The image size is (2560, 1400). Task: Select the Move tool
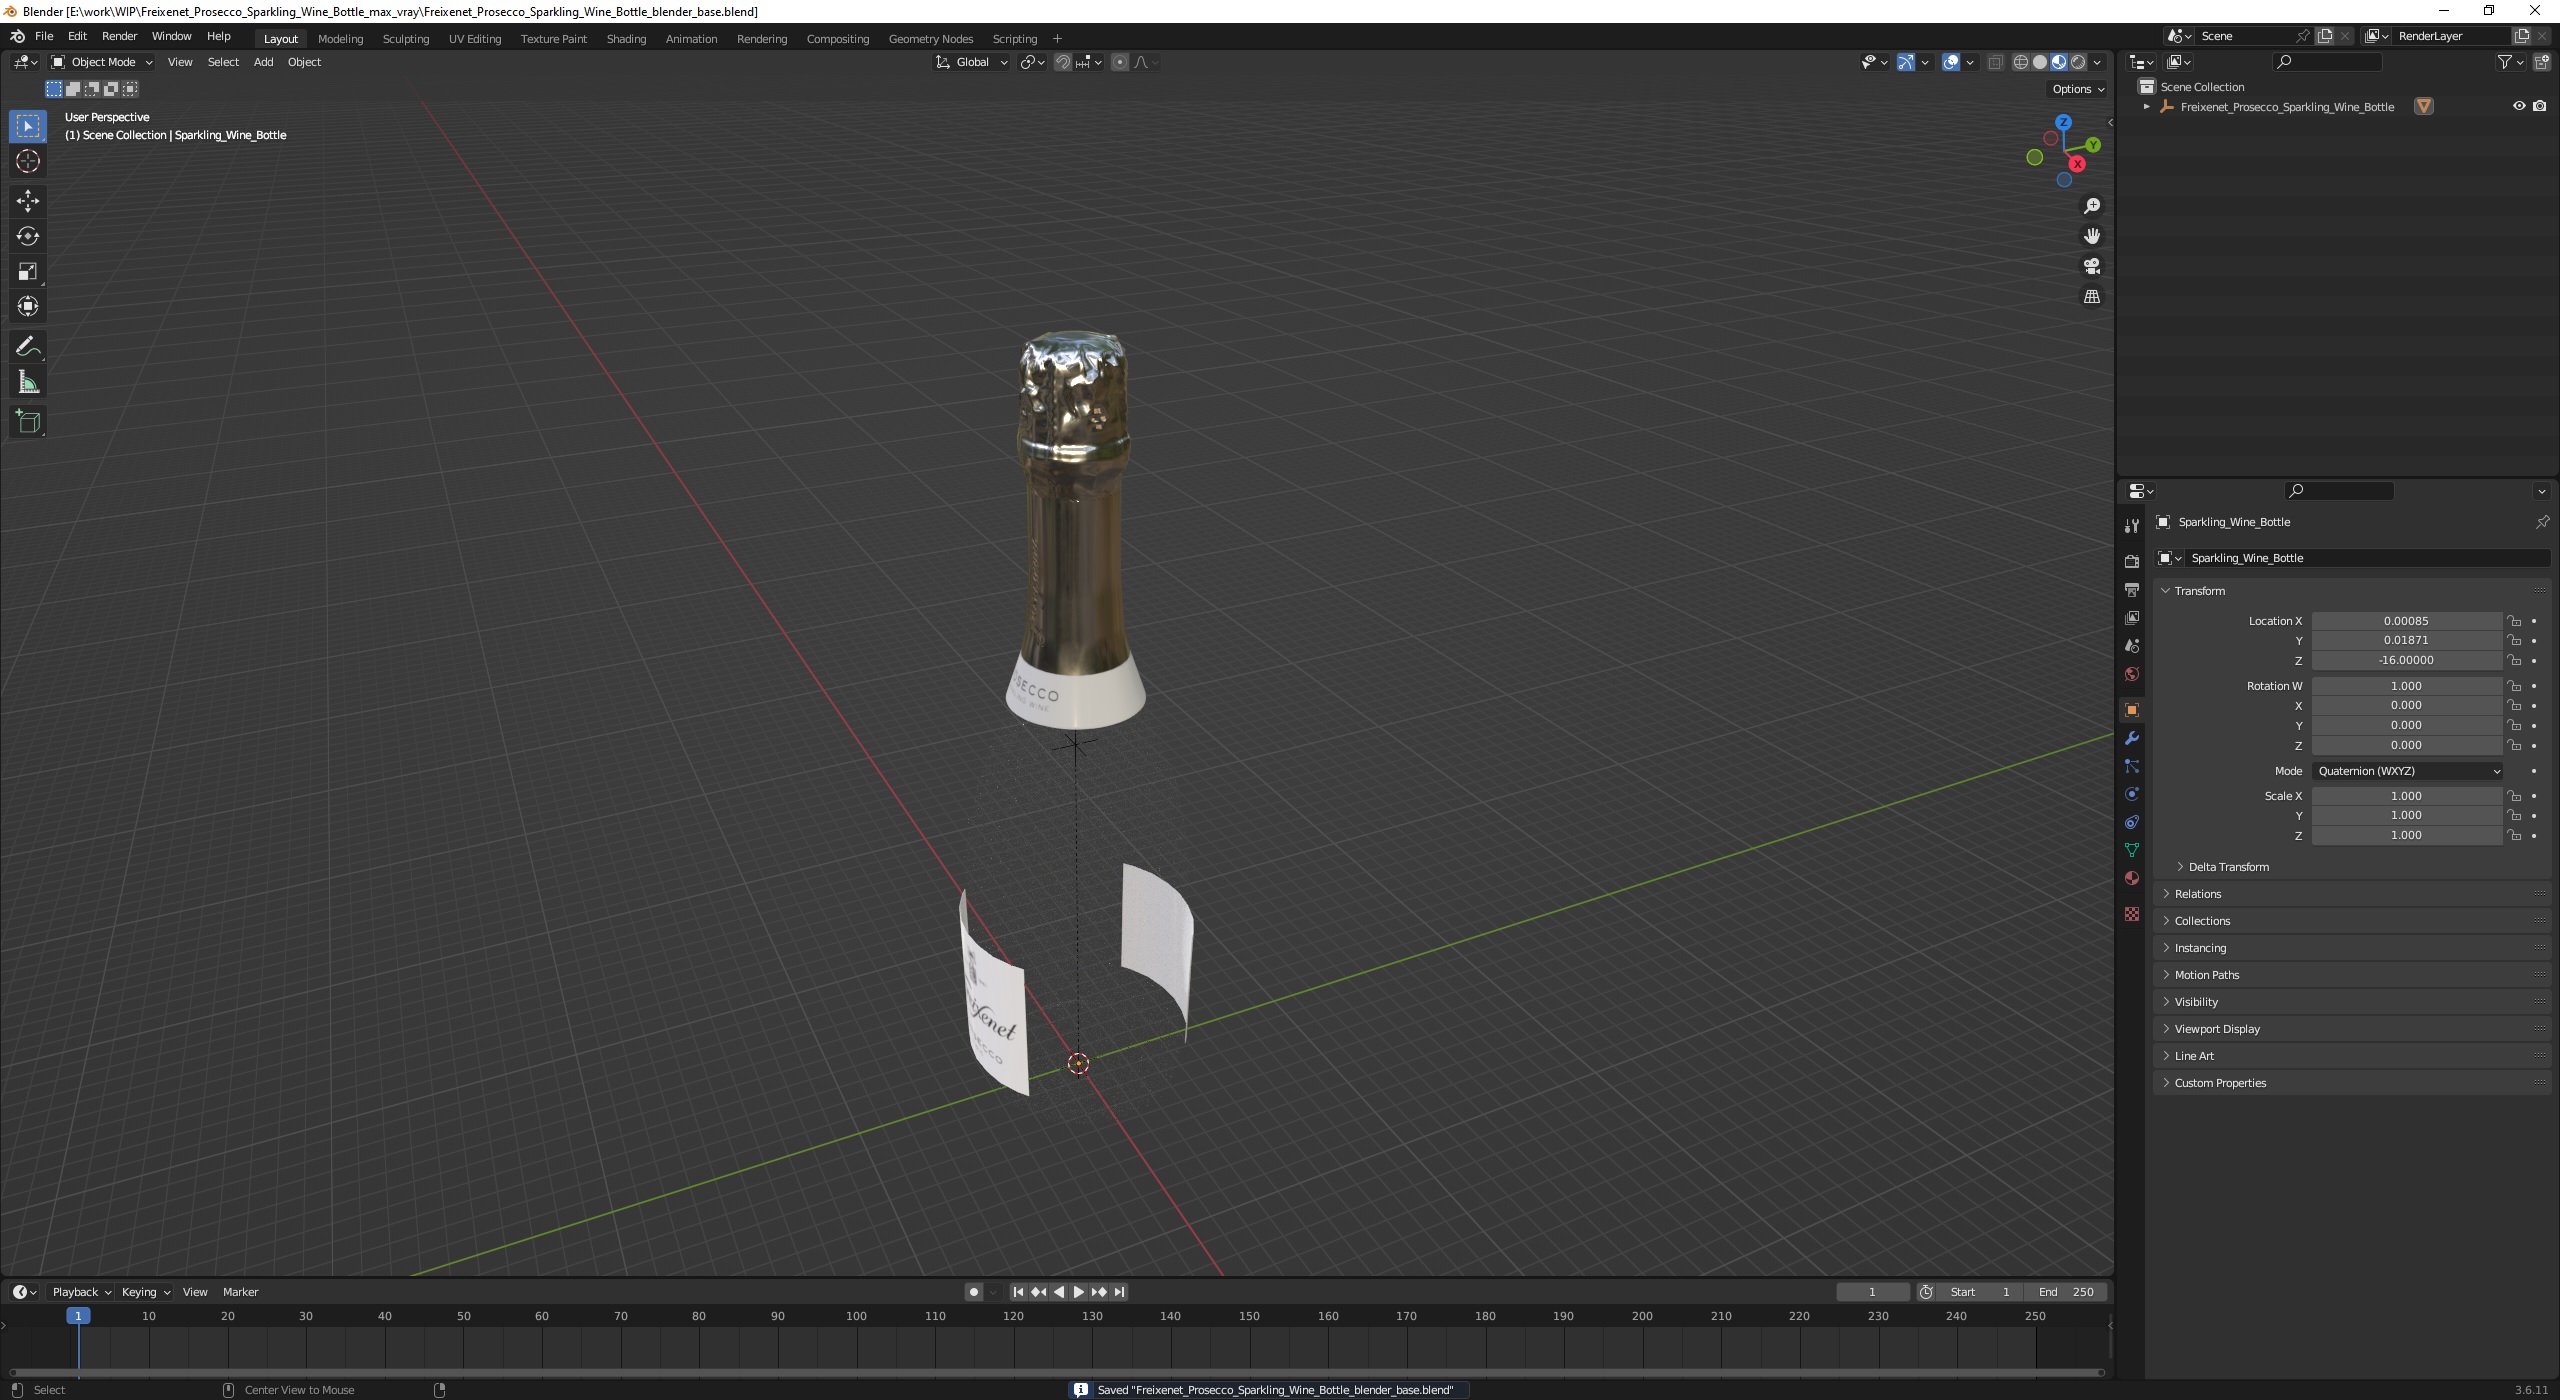[28, 201]
